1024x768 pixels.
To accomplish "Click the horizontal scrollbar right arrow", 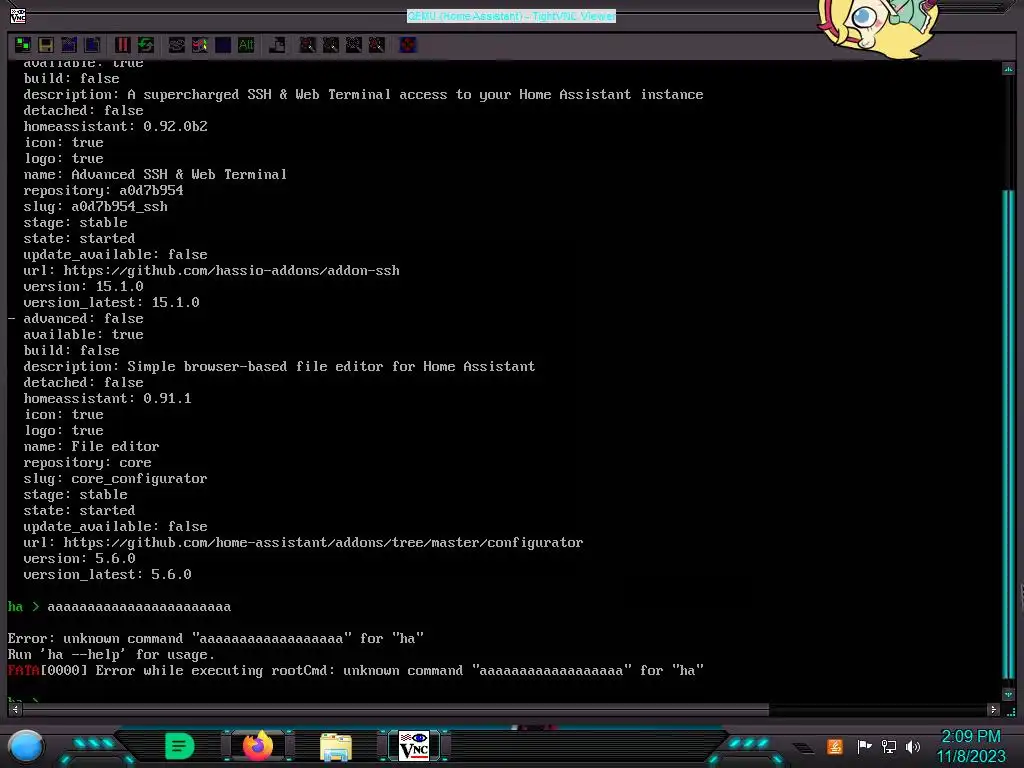I will coord(993,709).
